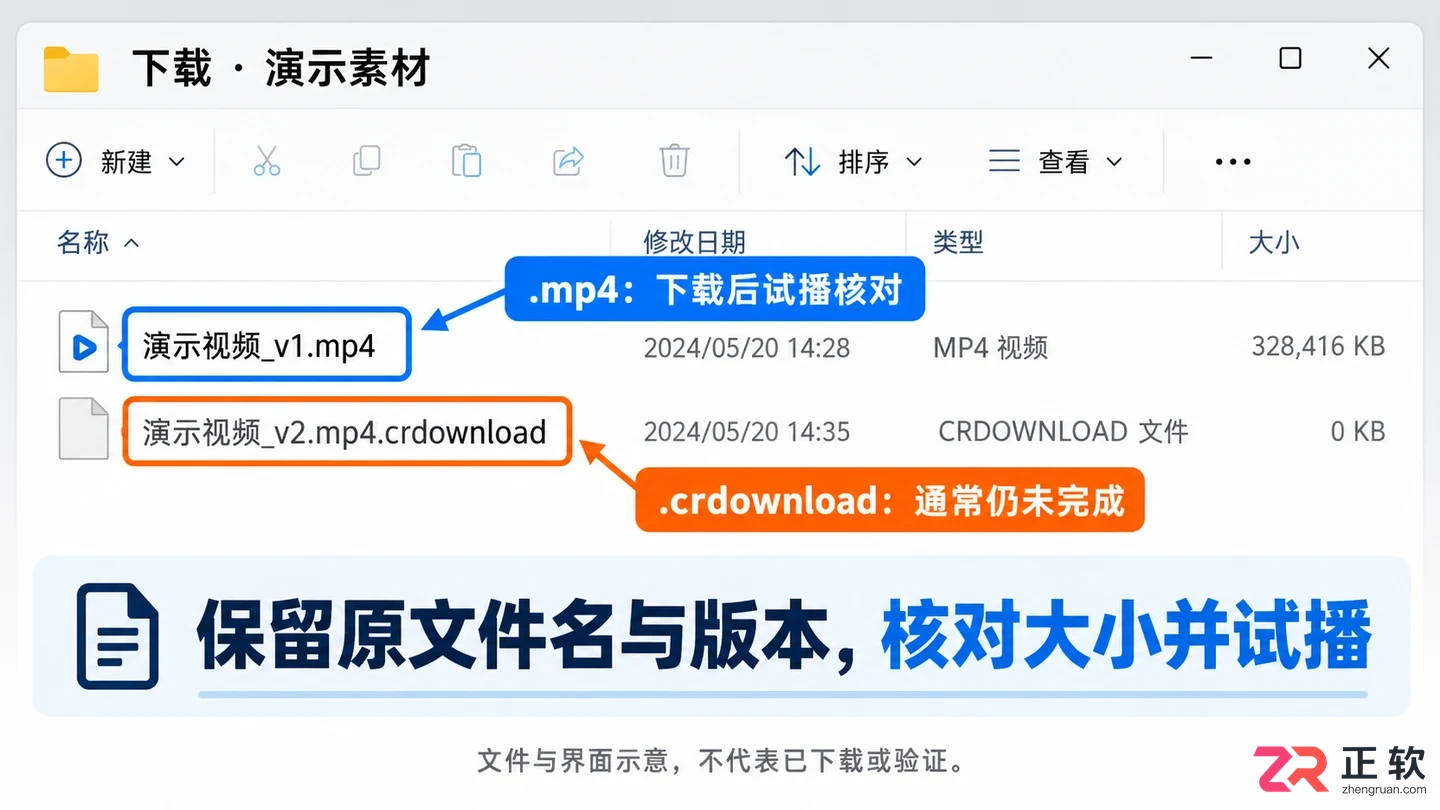The image size is (1440, 810).
Task: Sort by the 名称 column header
Action: [x=83, y=242]
